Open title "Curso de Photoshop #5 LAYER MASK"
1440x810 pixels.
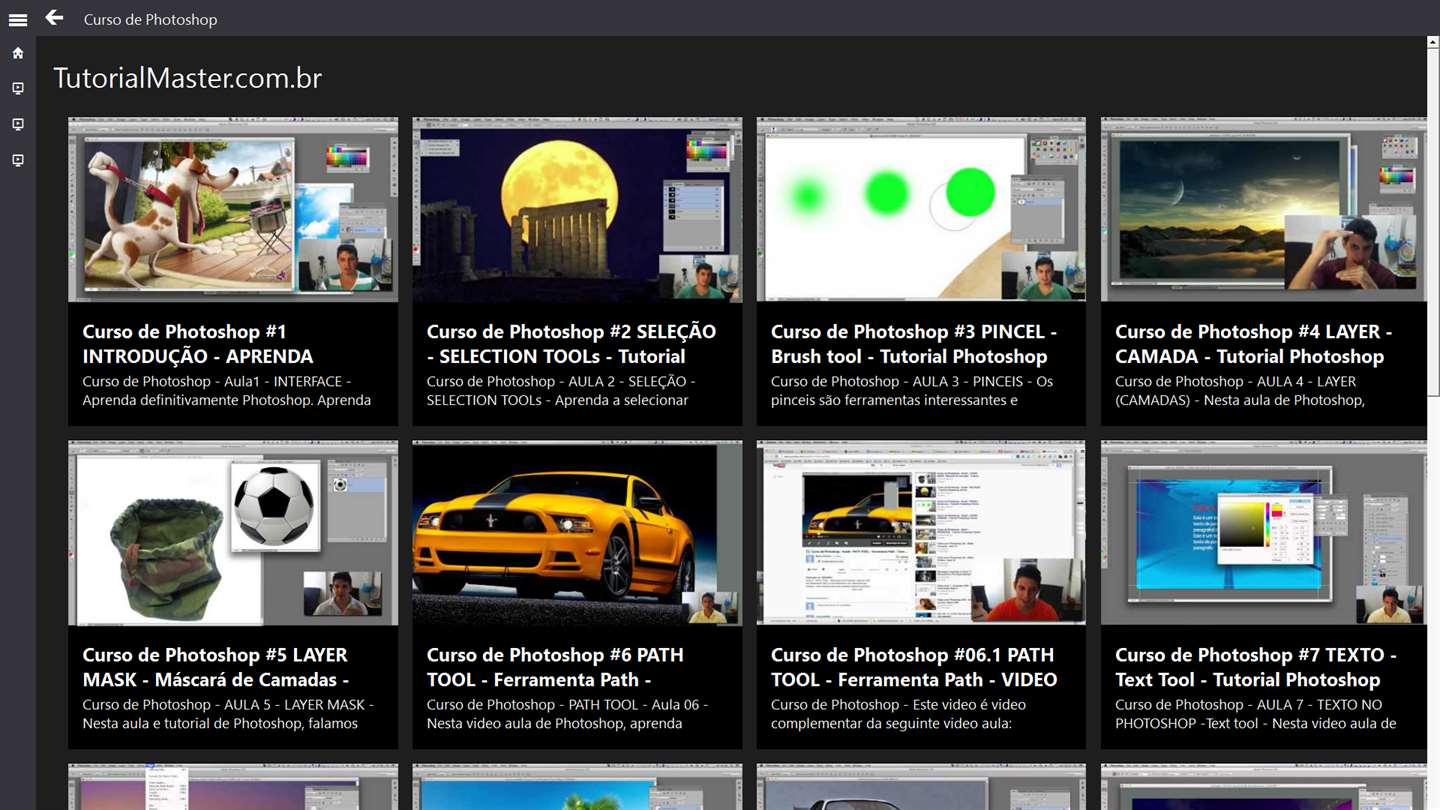[x=216, y=667]
